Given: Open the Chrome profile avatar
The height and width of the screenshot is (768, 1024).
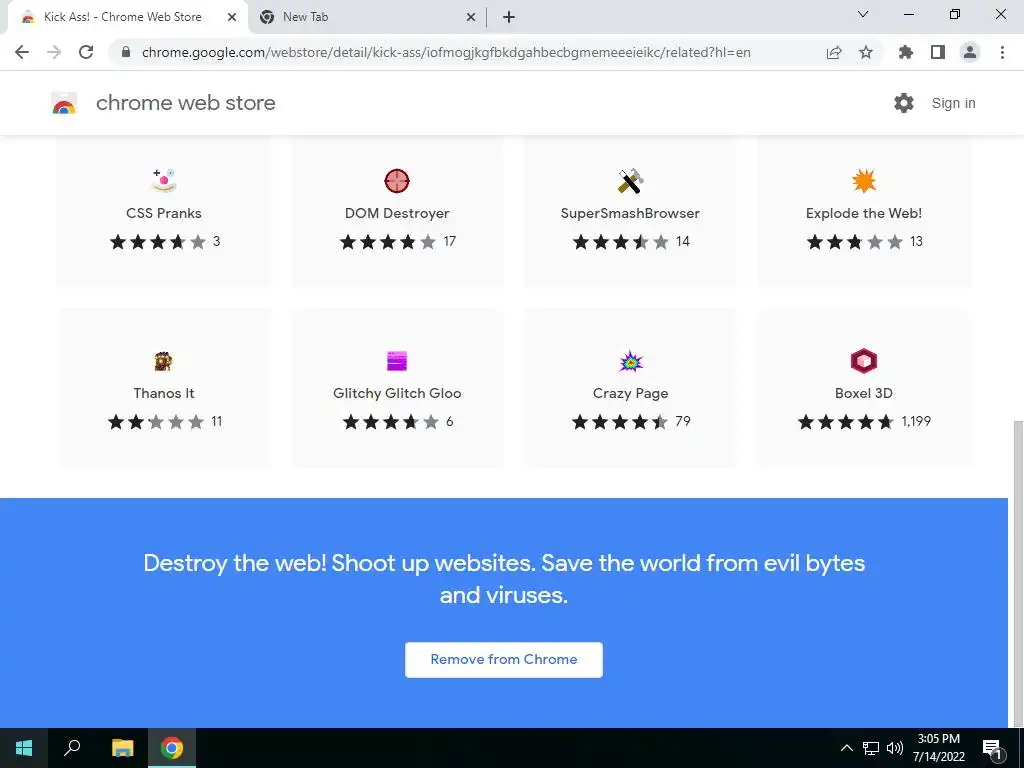Looking at the screenshot, I should click(970, 52).
